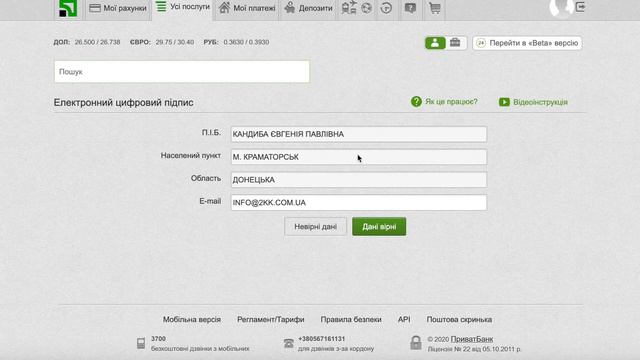The width and height of the screenshot is (640, 360).
Task: Open the API footer link
Action: (x=404, y=320)
